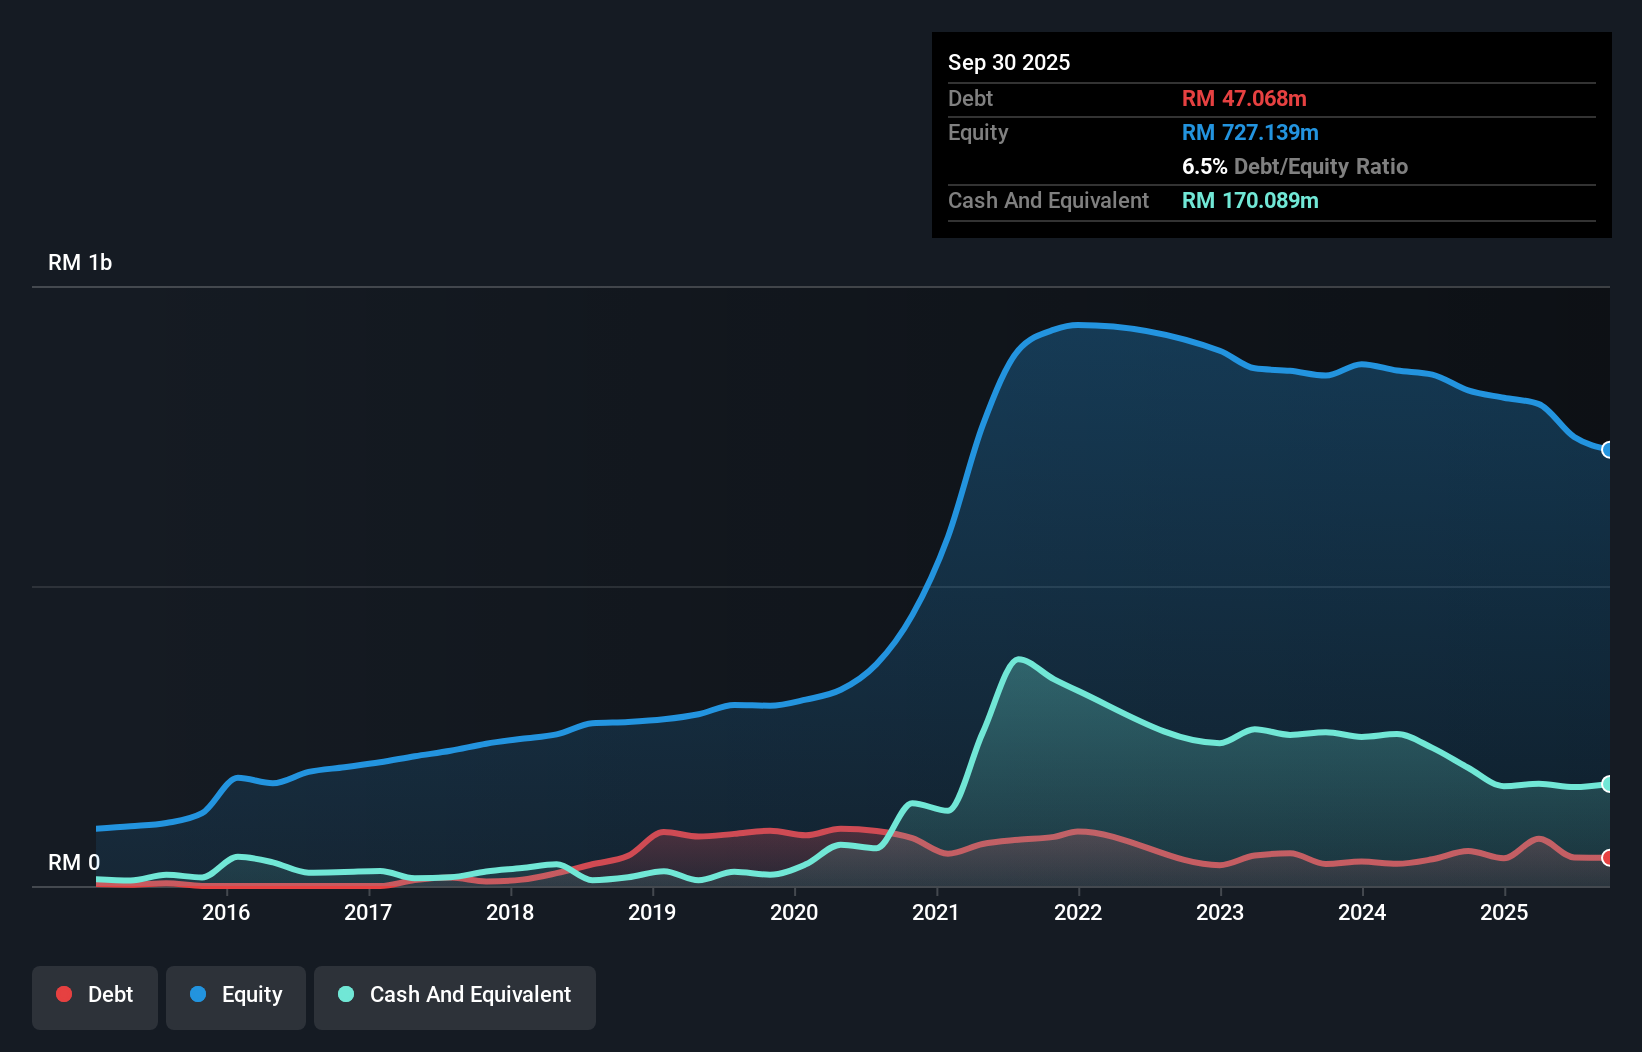The height and width of the screenshot is (1052, 1642).
Task: Toggle the Equity series using its legend button
Action: (236, 996)
